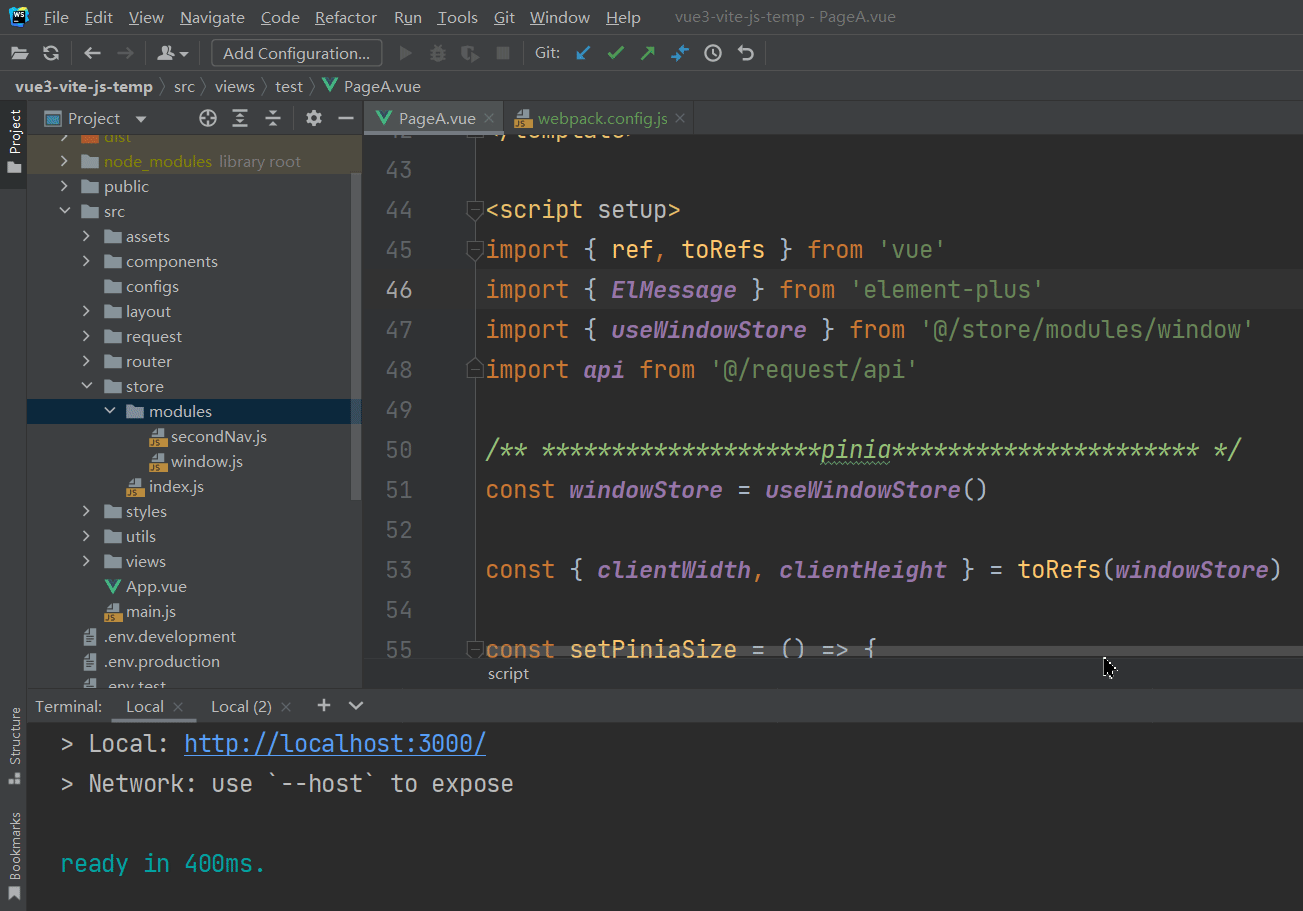Click the Select Opened File target icon

pos(208,118)
